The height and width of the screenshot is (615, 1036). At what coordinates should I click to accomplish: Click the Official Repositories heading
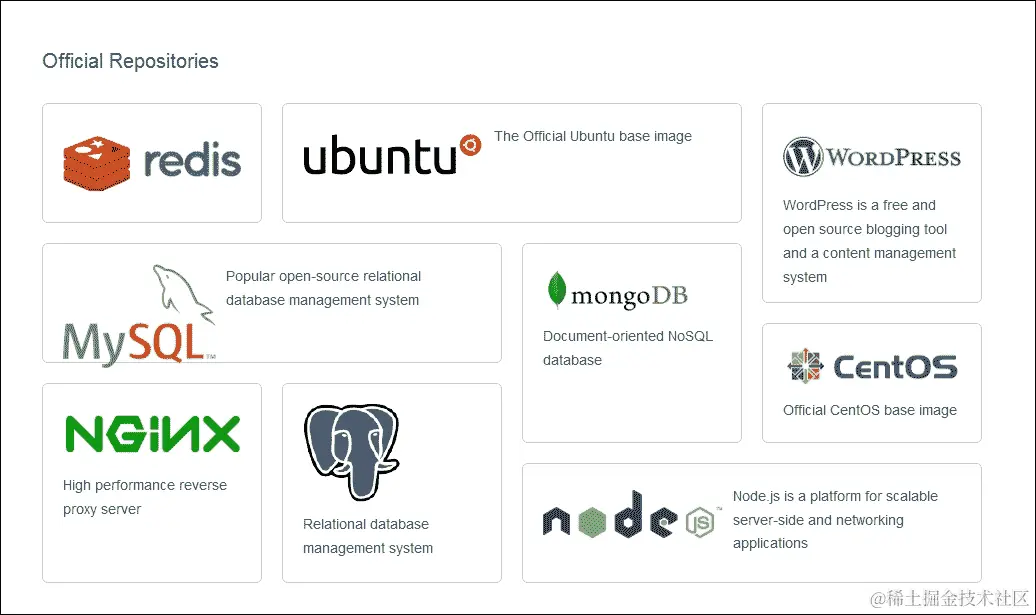pyautogui.click(x=129, y=61)
